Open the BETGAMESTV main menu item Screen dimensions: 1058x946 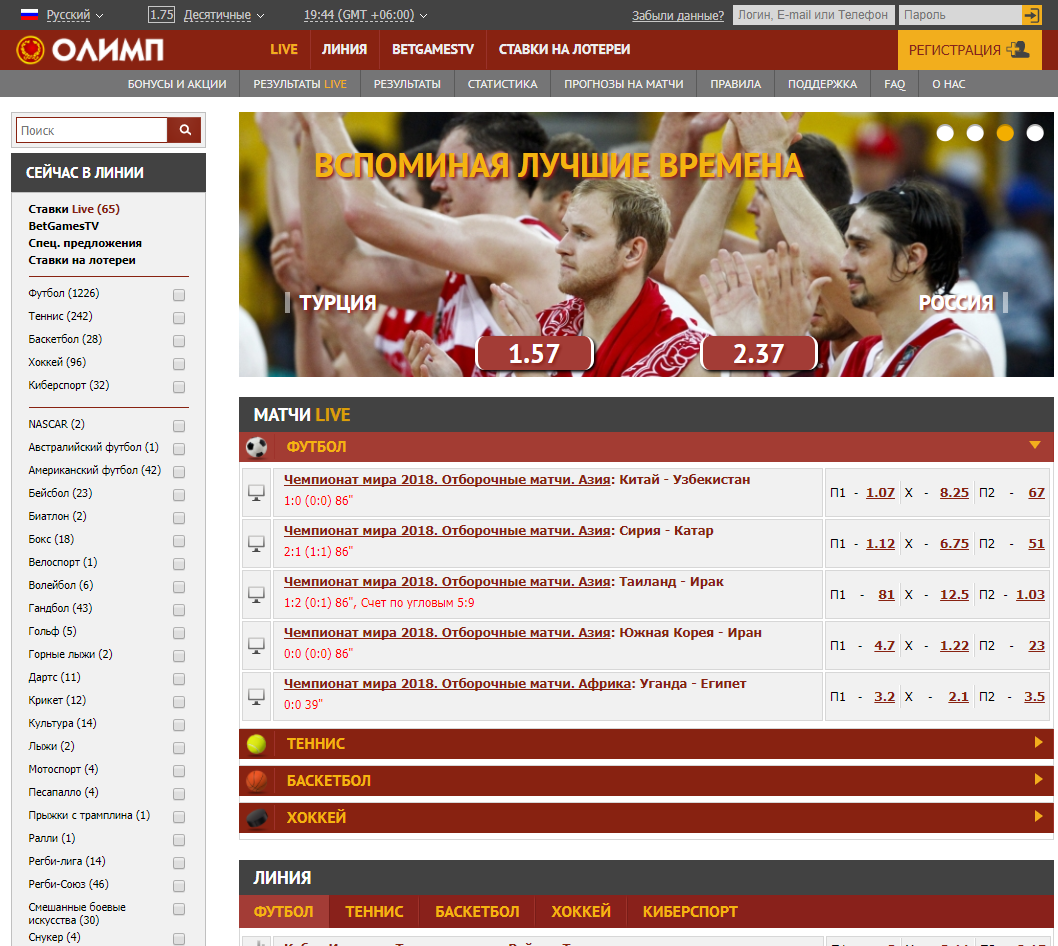pyautogui.click(x=433, y=49)
